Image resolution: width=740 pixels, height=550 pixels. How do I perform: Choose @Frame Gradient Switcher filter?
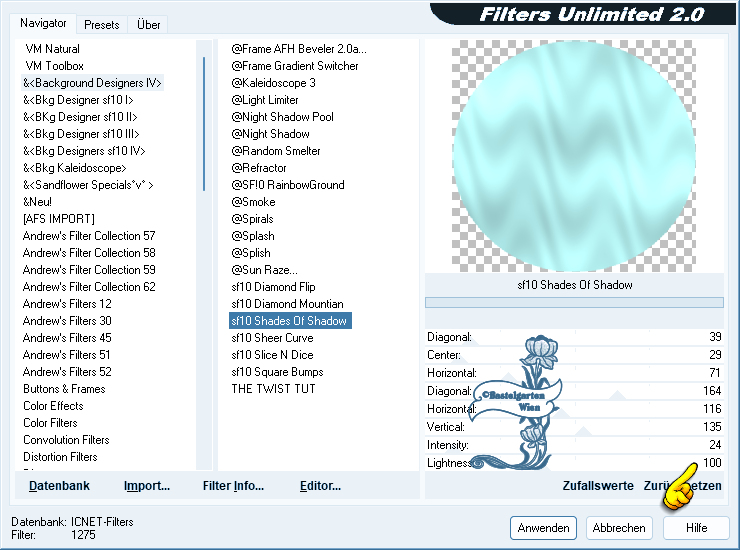(x=294, y=66)
